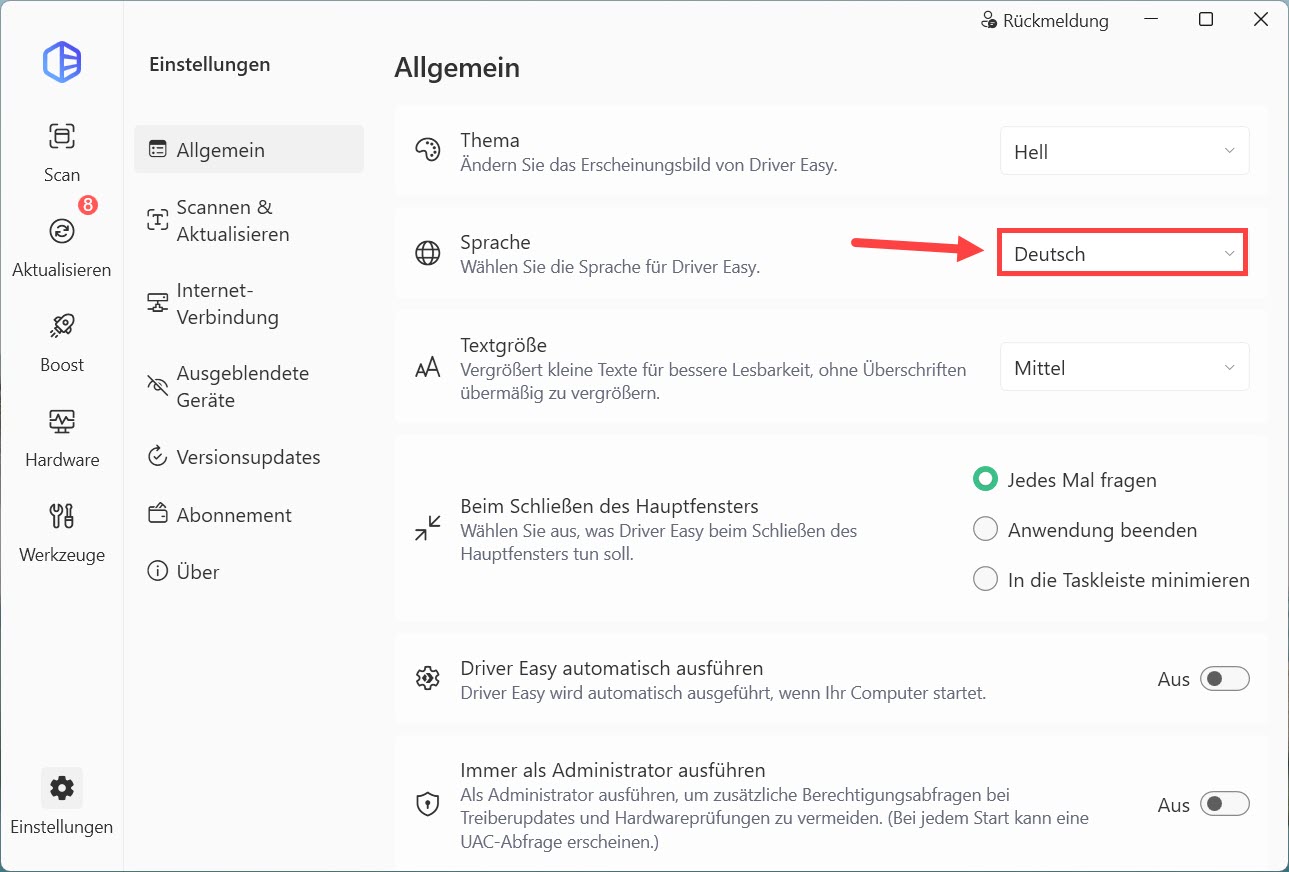Open the Aktualisieren update icon
This screenshot has height=872, width=1289.
coord(62,231)
